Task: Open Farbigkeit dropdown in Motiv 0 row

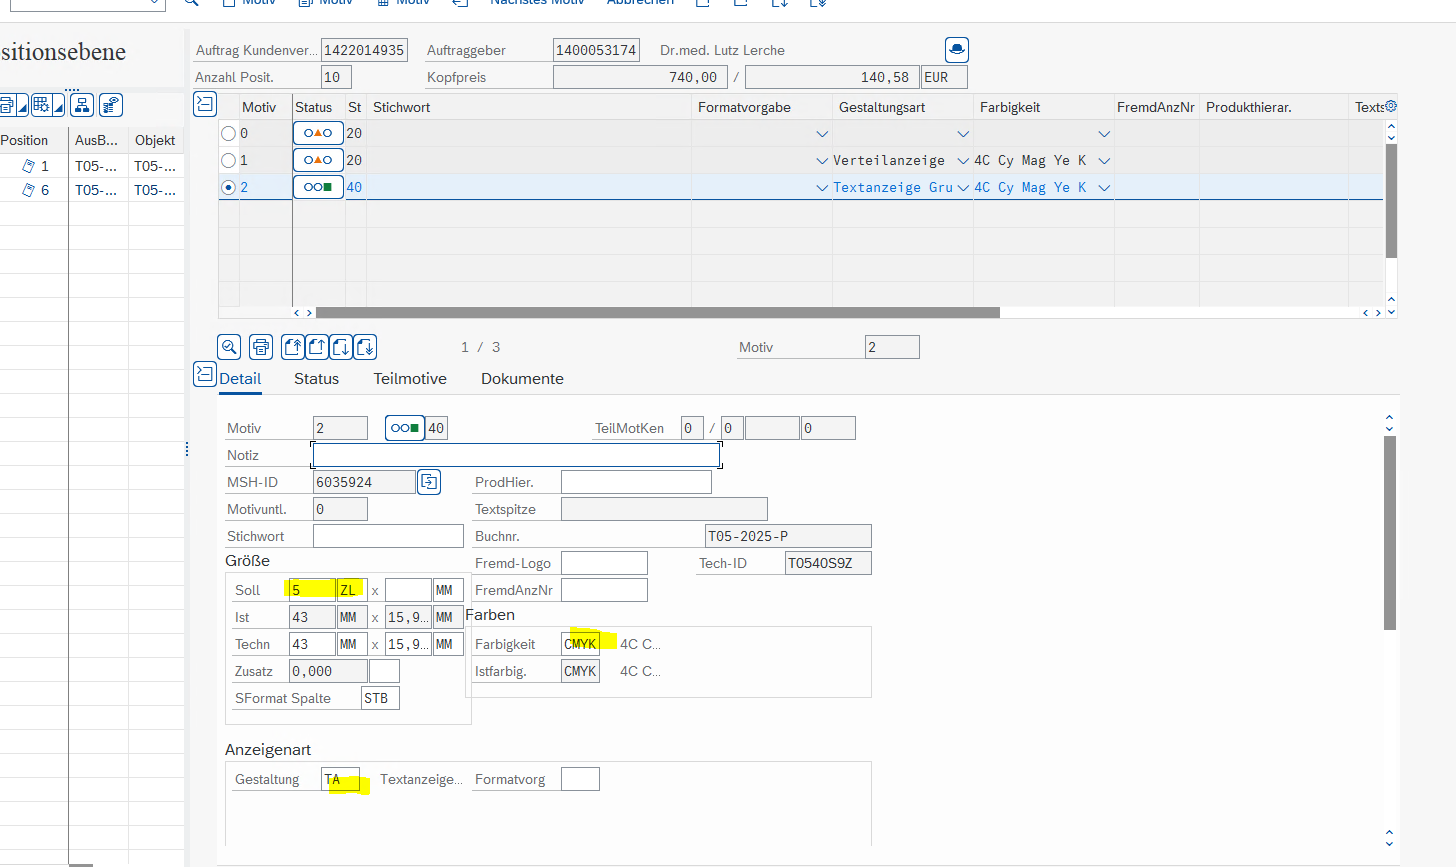Action: pyautogui.click(x=1104, y=134)
